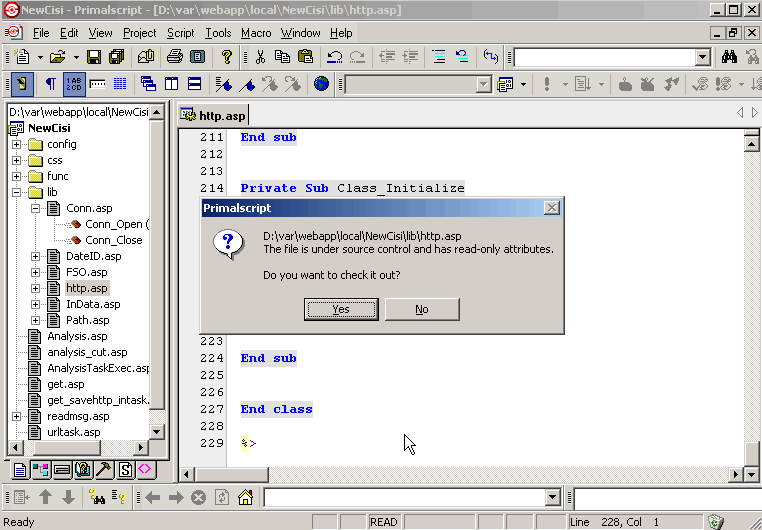Toggle the line numbers 1AB 2CD icon
762x530 pixels.
pyautogui.click(x=74, y=84)
